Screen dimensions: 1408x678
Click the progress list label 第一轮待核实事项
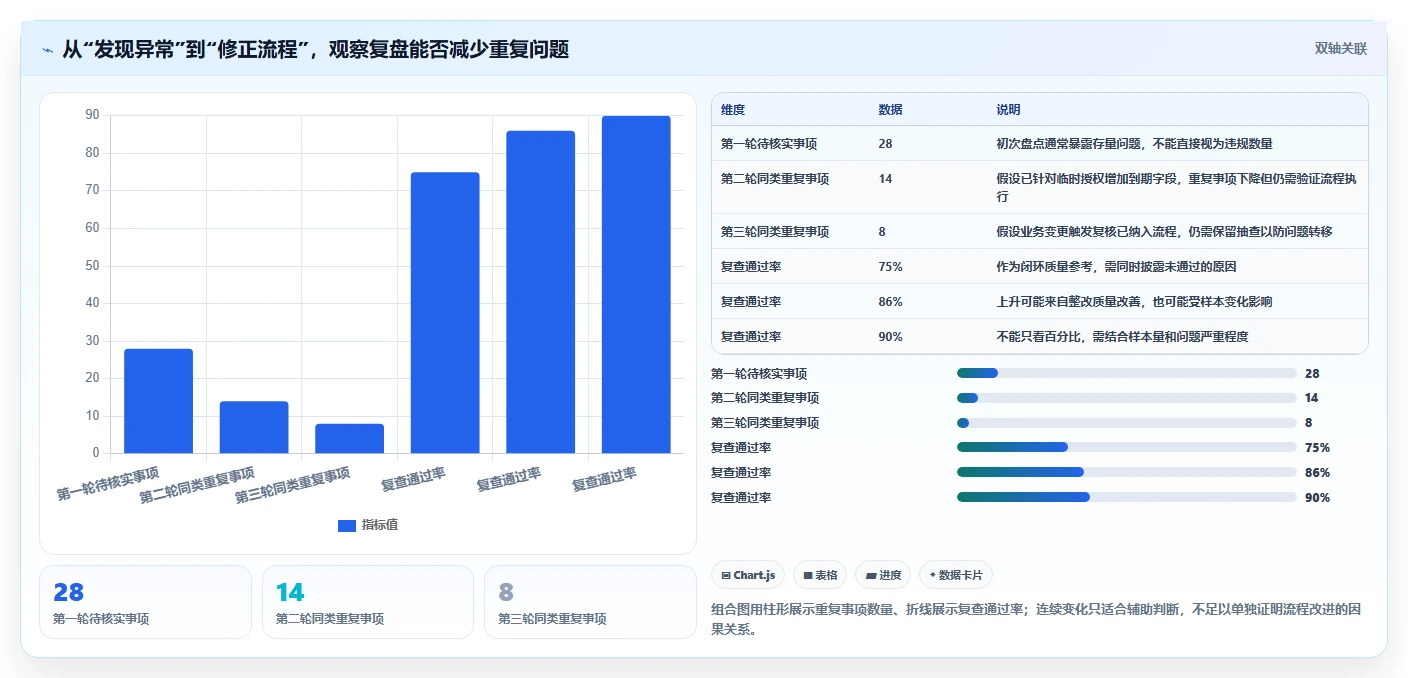pos(759,373)
